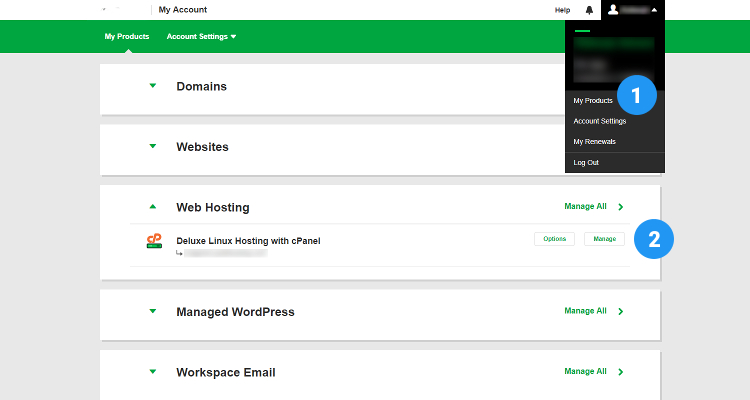
Task: Click the cPanel hosting product icon
Action: click(x=154, y=241)
